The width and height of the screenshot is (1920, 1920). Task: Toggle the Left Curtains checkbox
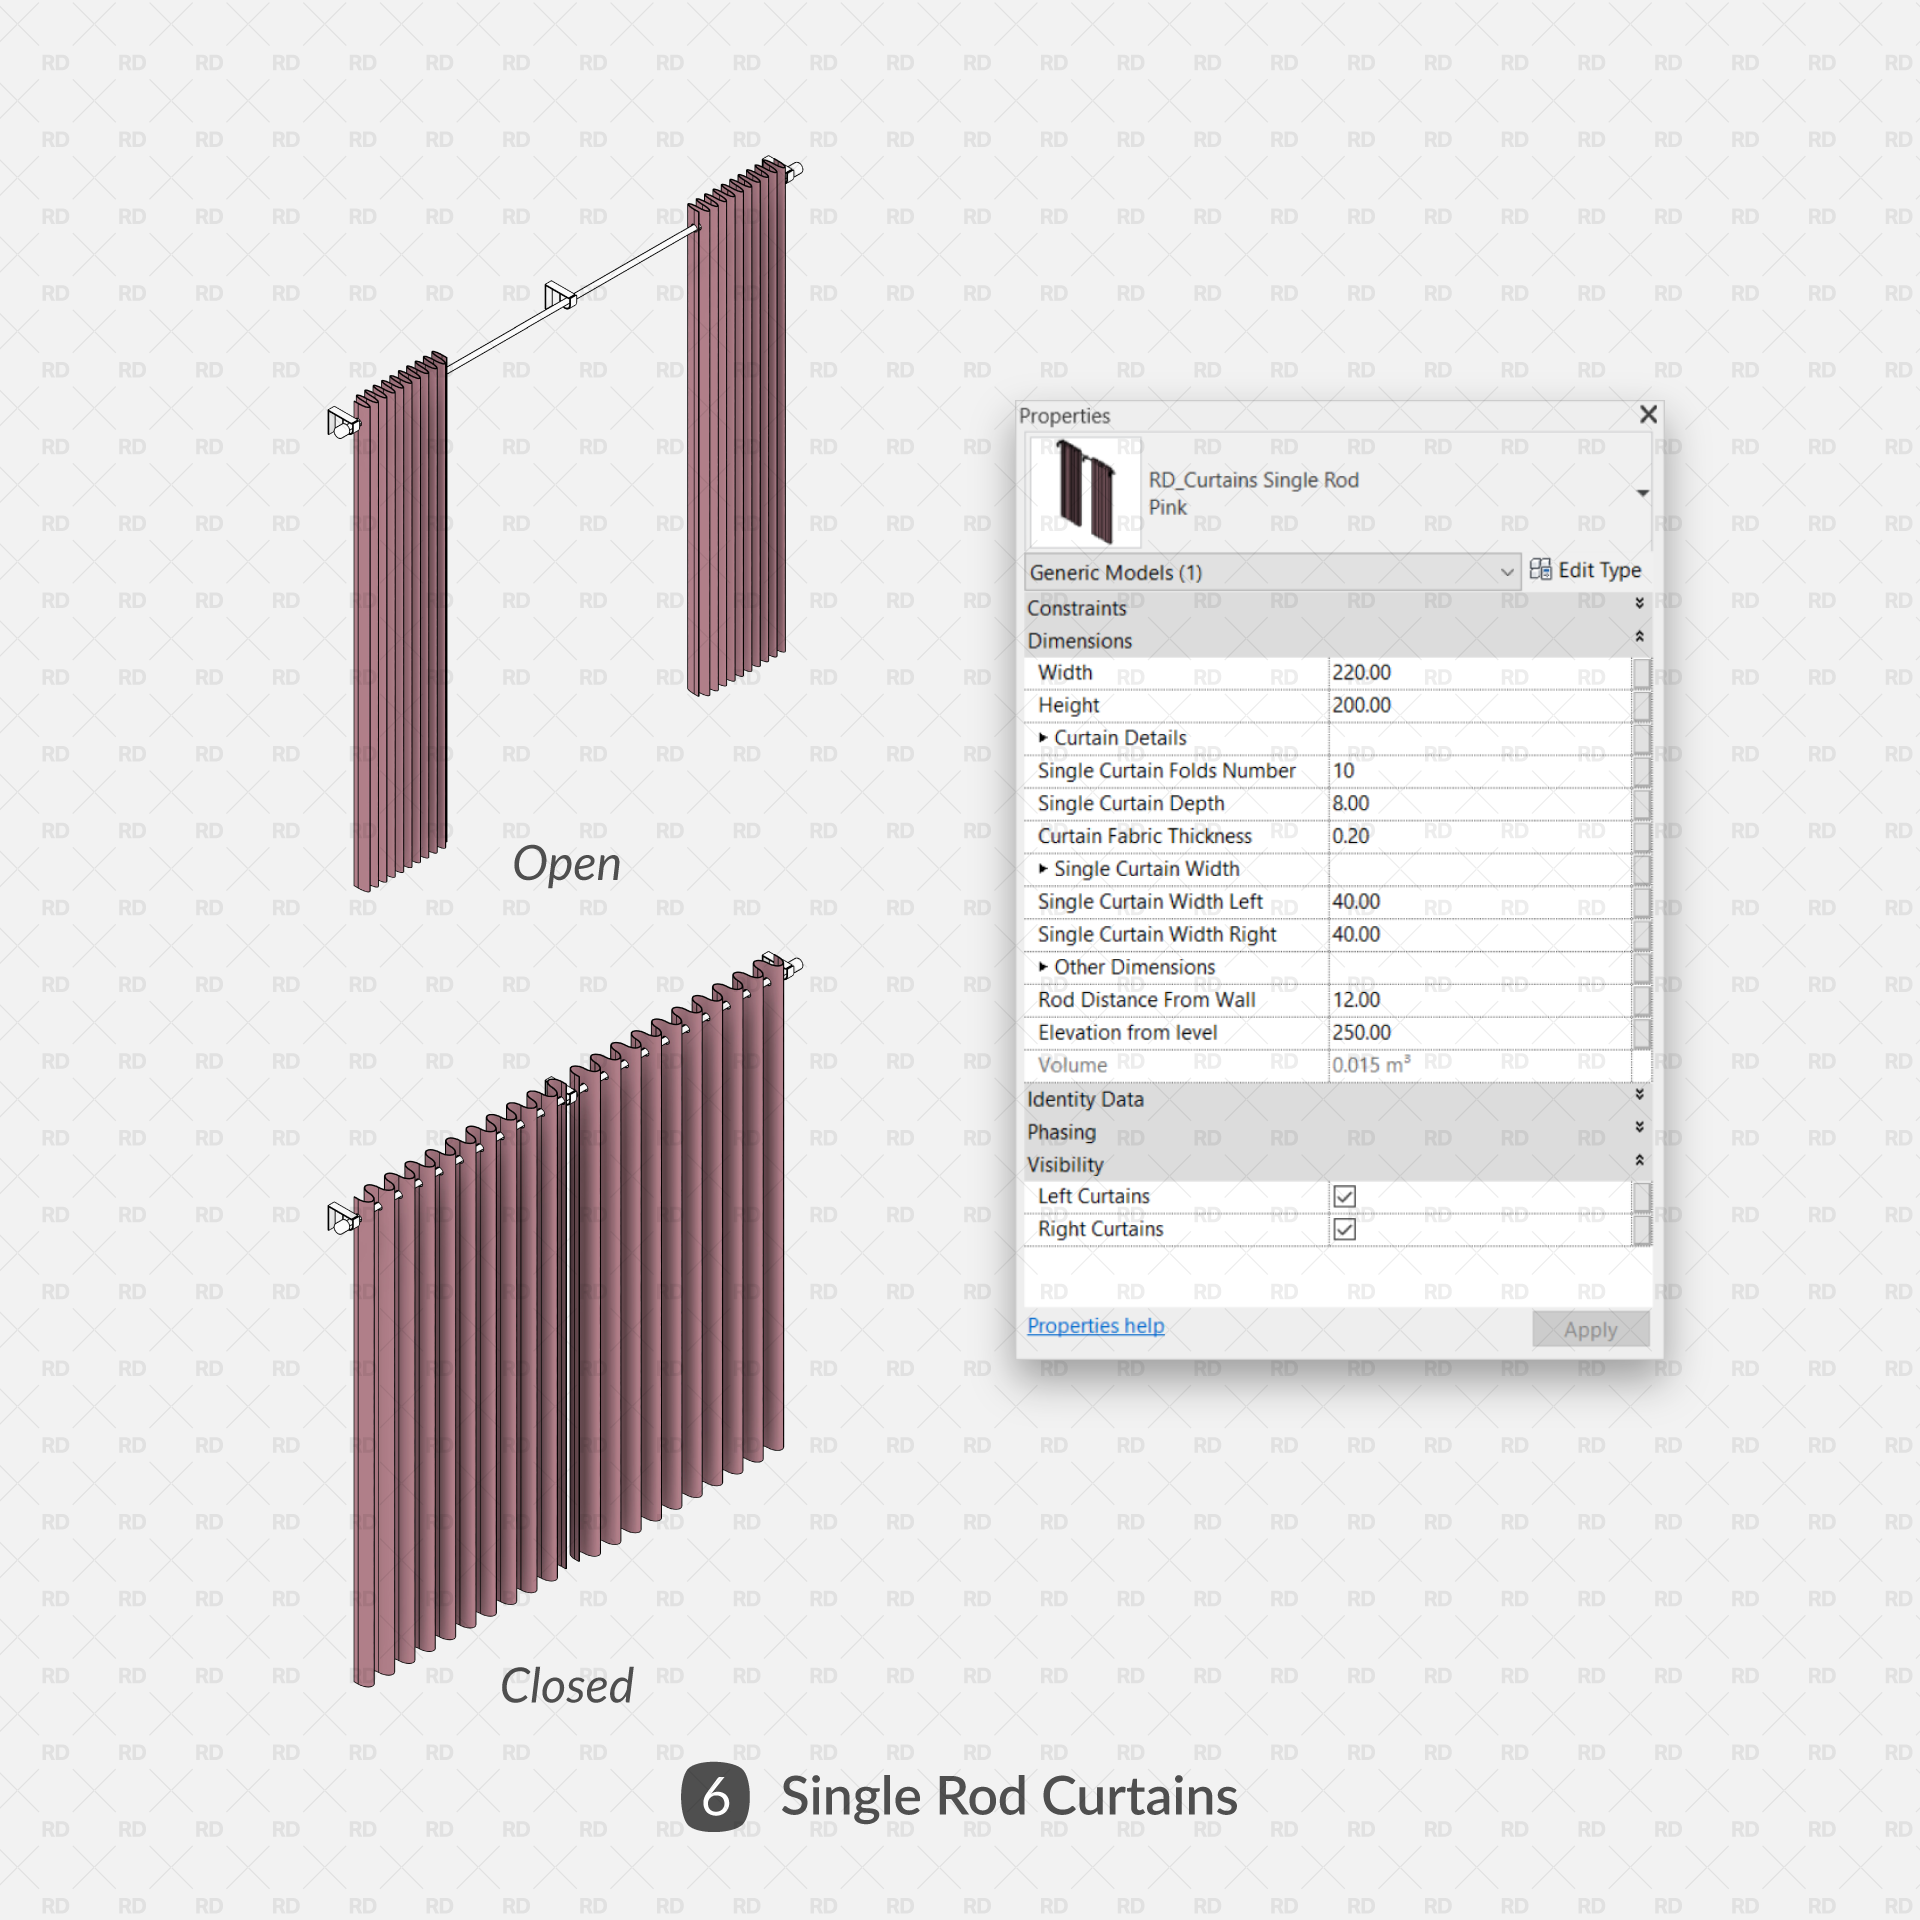click(x=1345, y=1196)
